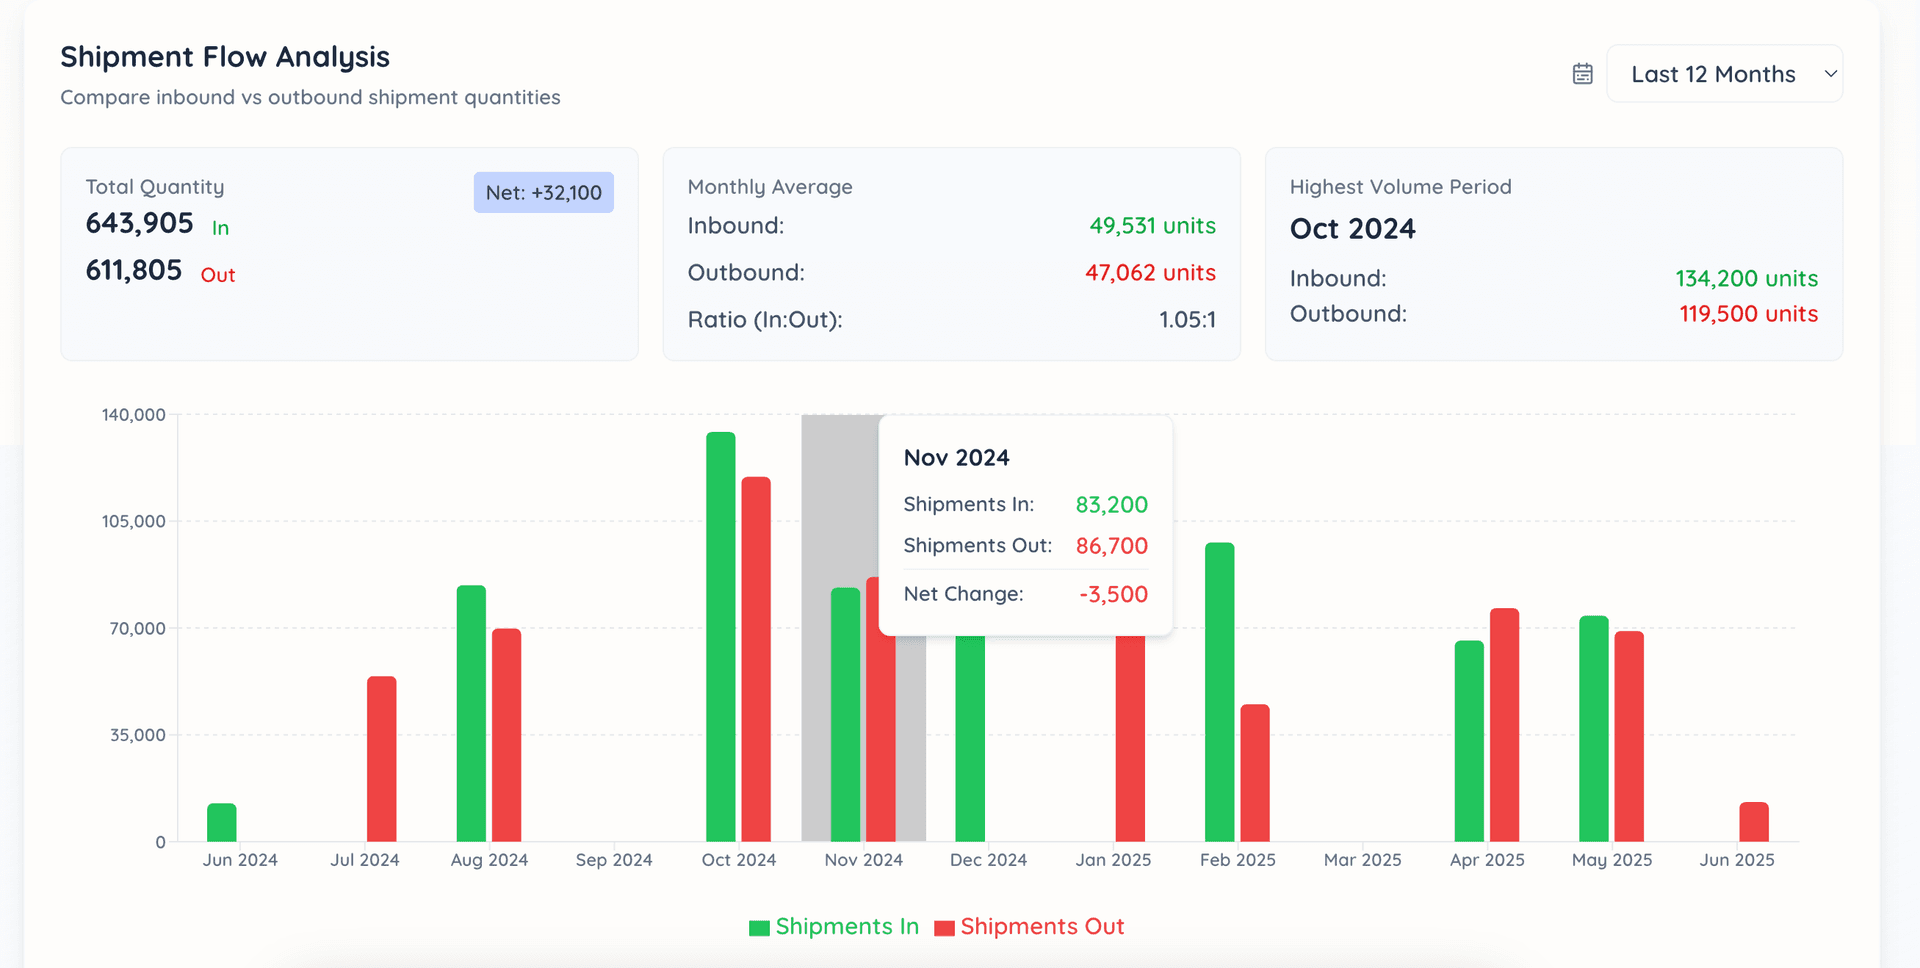Click the red Shipments Out legend swatch

(944, 928)
